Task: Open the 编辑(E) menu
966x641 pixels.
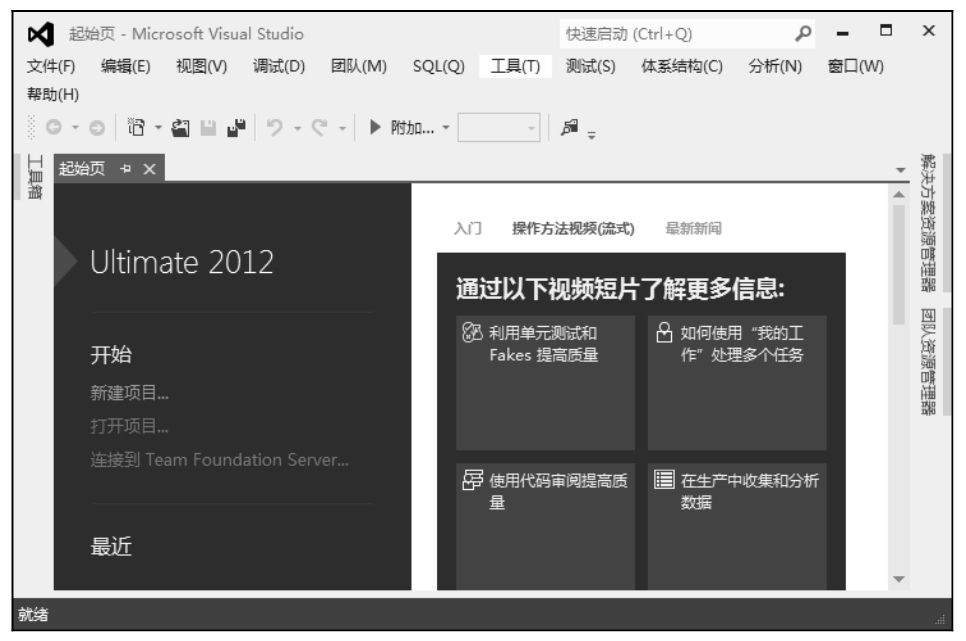Action: tap(126, 66)
